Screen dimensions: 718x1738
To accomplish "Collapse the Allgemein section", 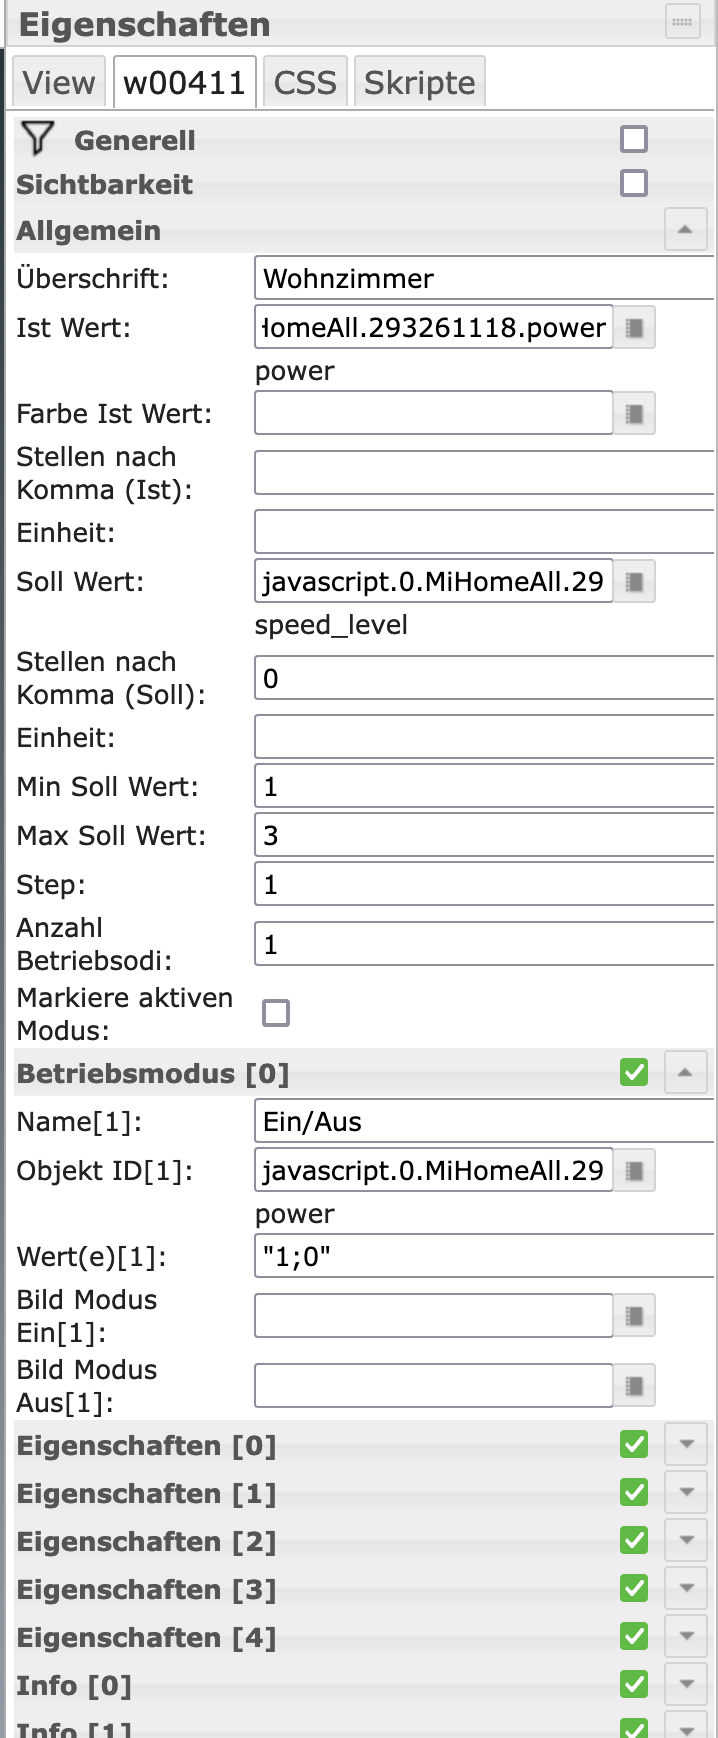I will [x=685, y=230].
